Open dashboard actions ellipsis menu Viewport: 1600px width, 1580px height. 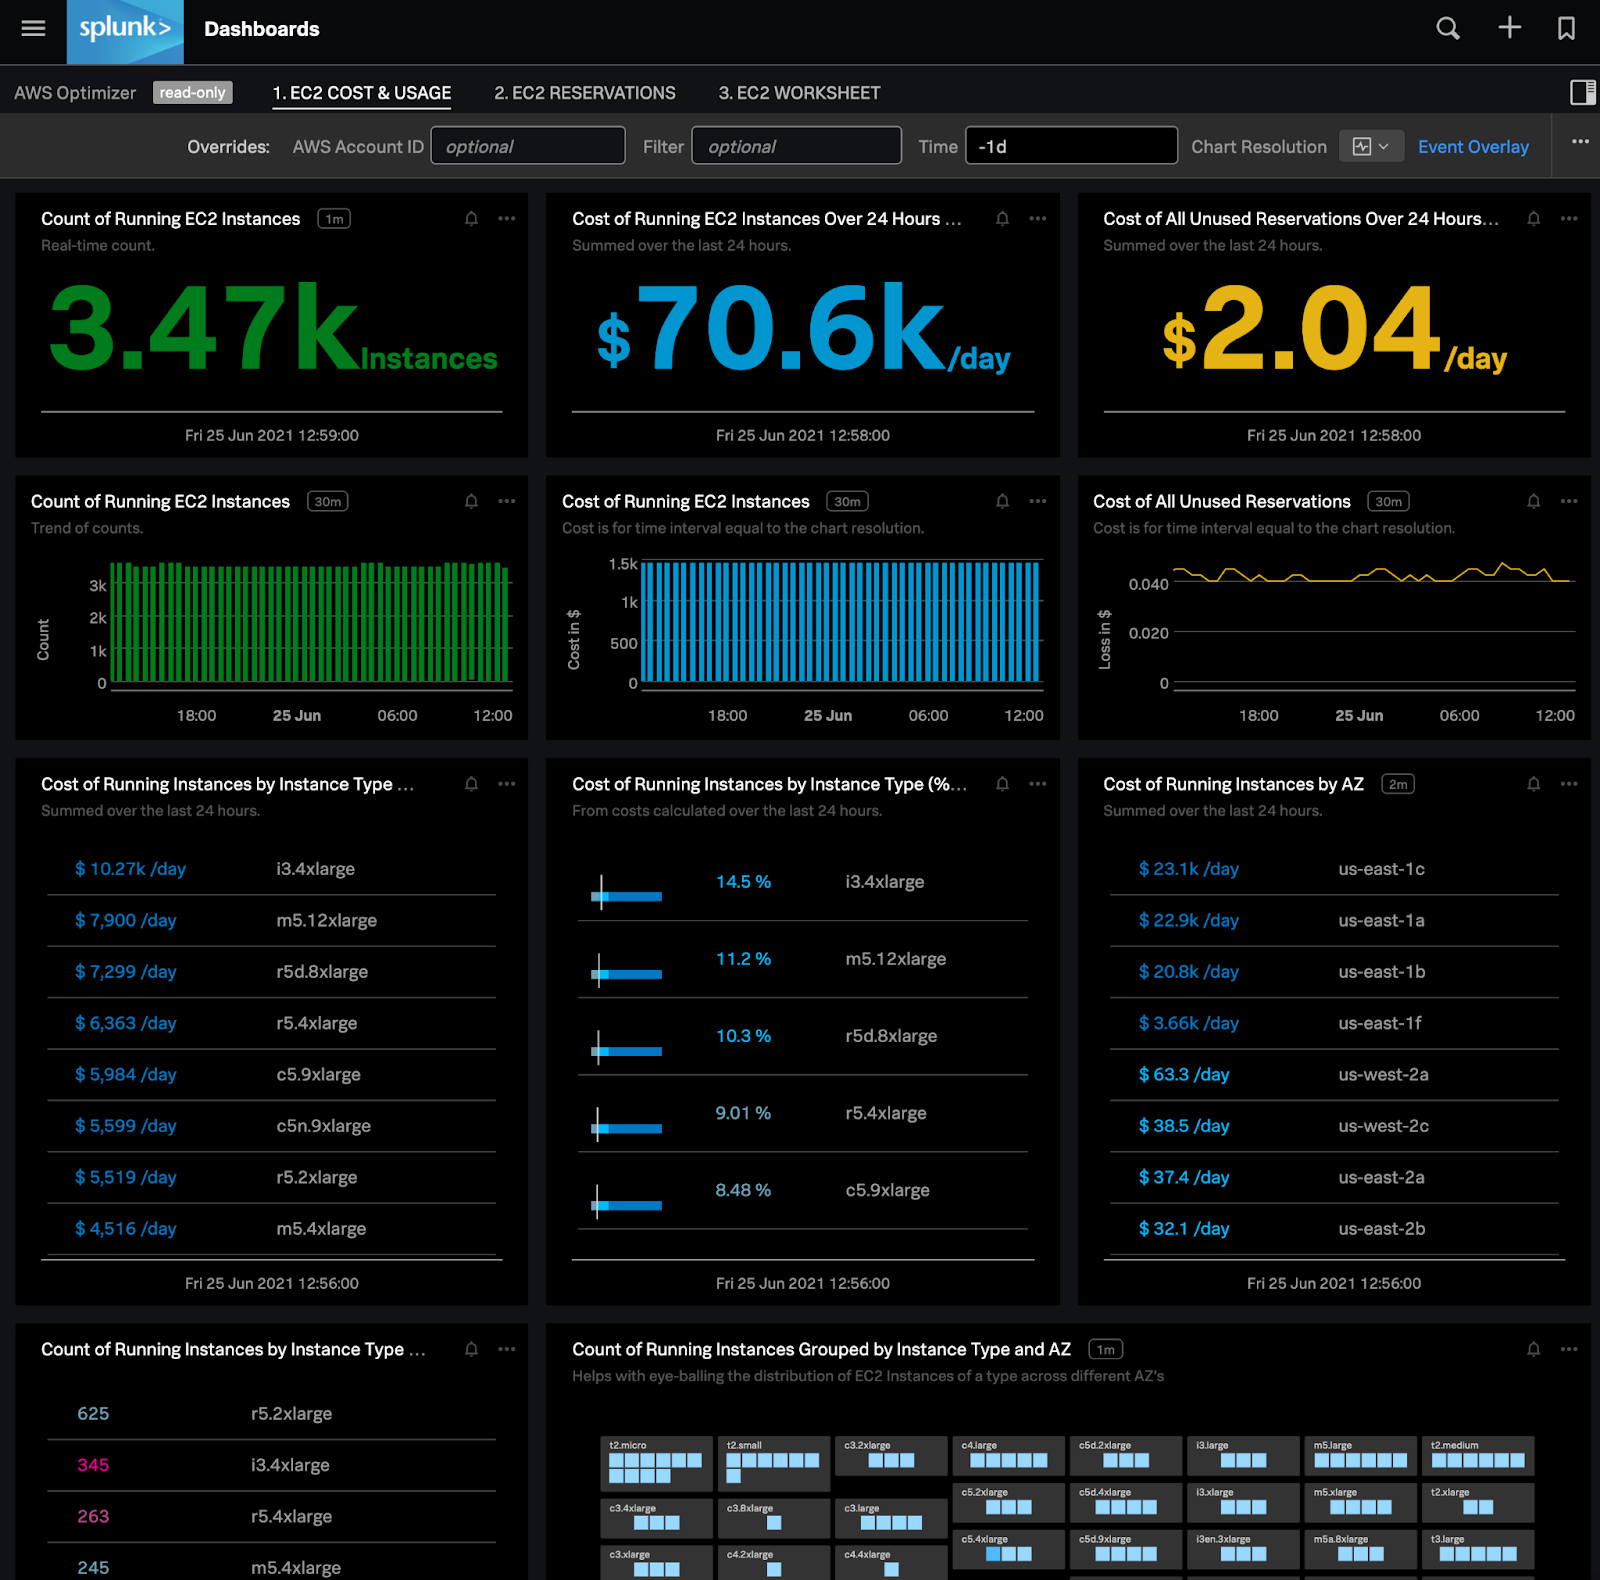1580,142
